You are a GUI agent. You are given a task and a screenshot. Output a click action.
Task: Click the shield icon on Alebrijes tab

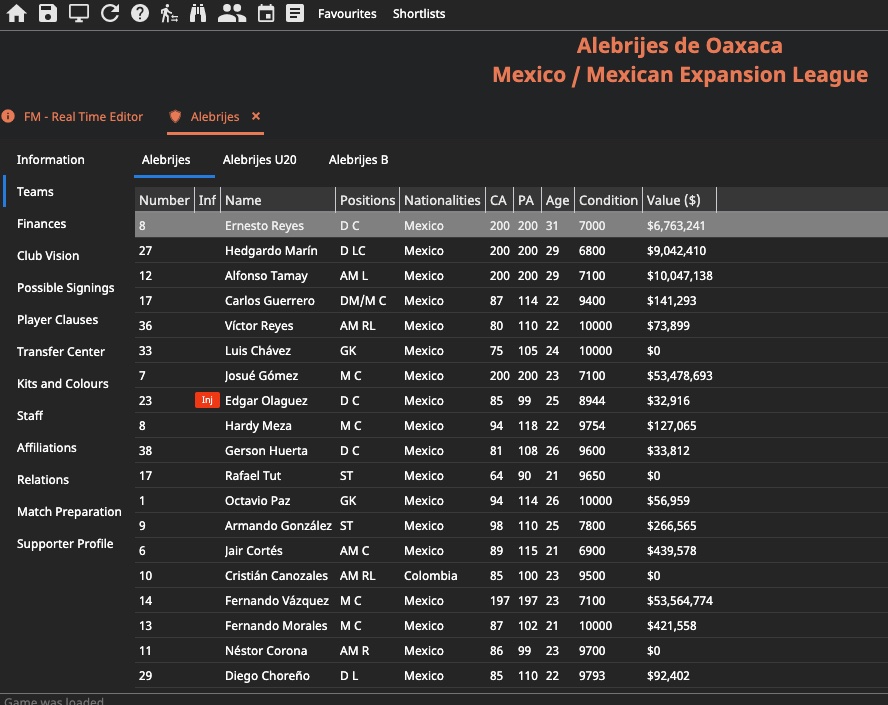tap(175, 116)
